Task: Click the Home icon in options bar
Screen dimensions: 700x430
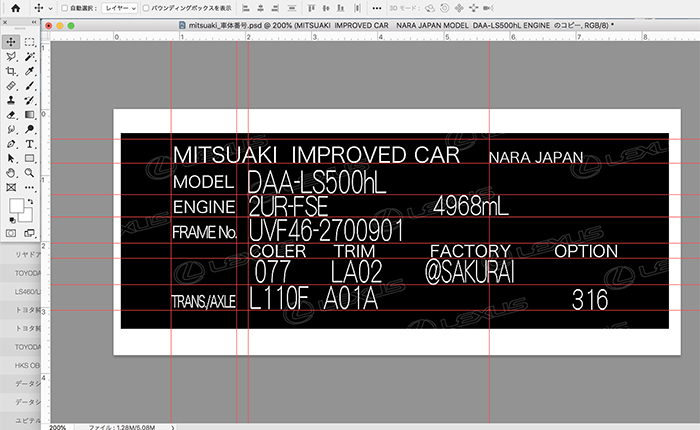Action: point(15,8)
